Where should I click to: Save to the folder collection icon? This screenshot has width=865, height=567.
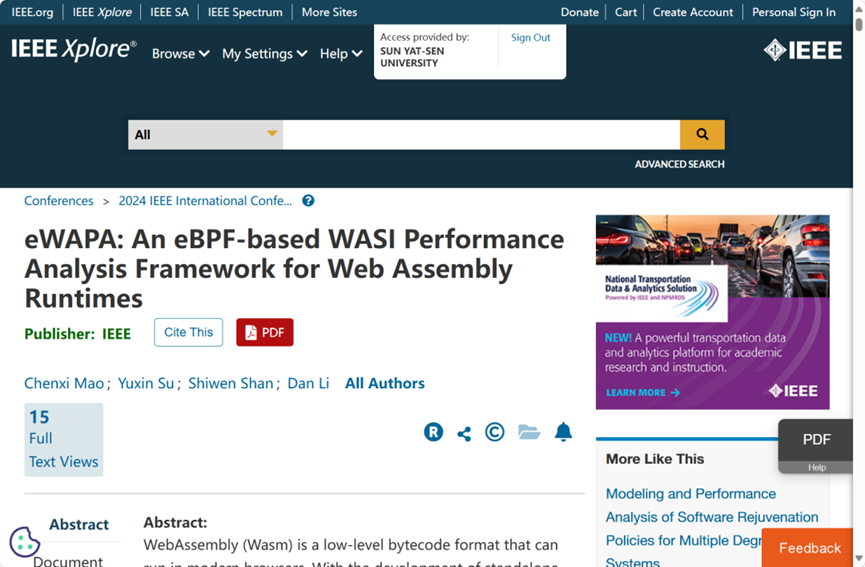pyautogui.click(x=529, y=432)
